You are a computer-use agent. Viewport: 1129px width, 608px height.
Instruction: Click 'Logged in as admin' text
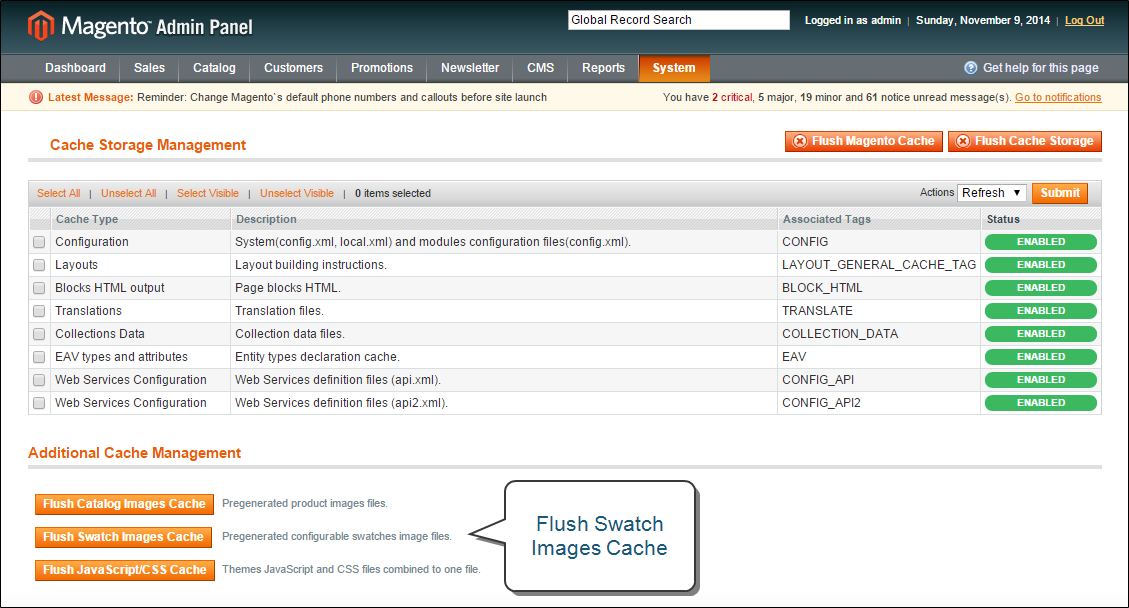[853, 20]
